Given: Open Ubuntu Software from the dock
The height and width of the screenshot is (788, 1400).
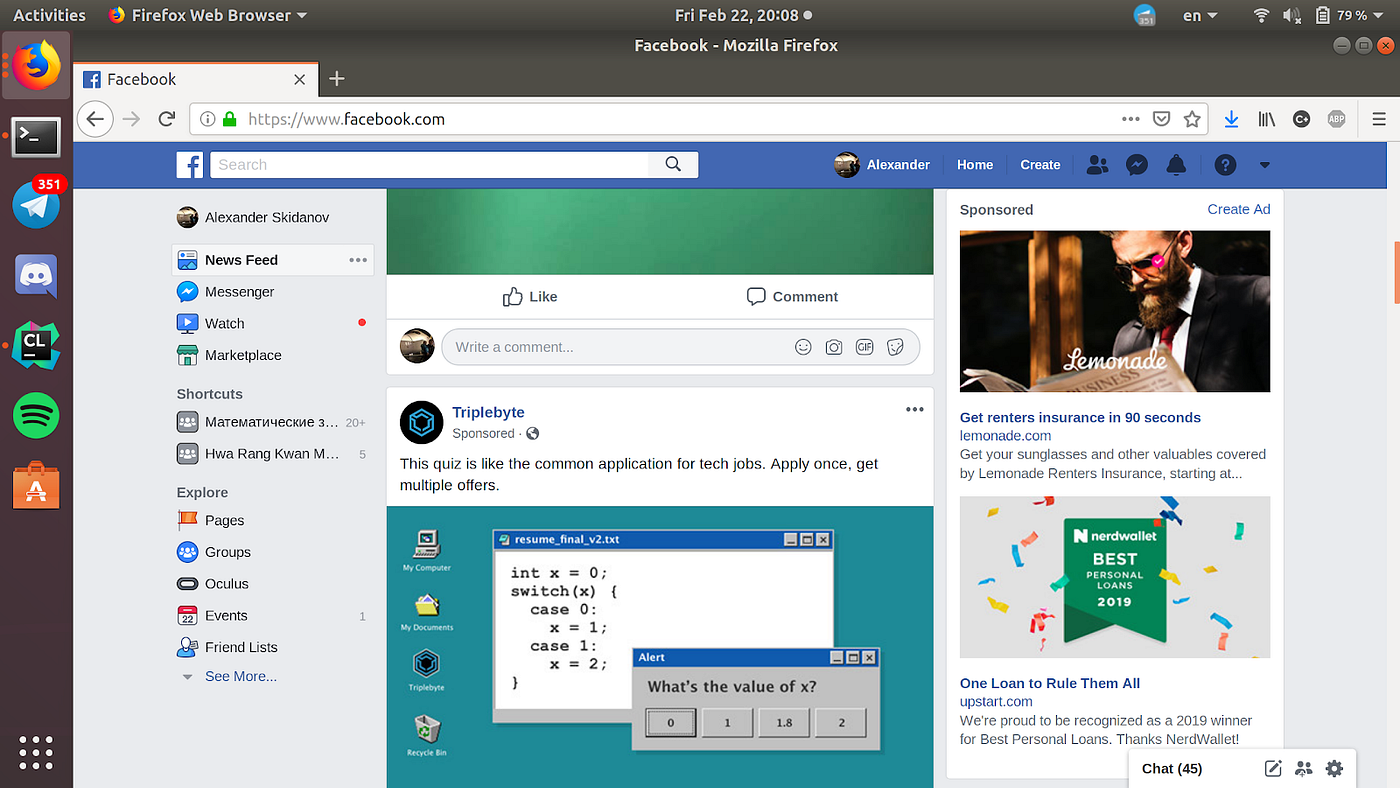Looking at the screenshot, I should click(36, 485).
